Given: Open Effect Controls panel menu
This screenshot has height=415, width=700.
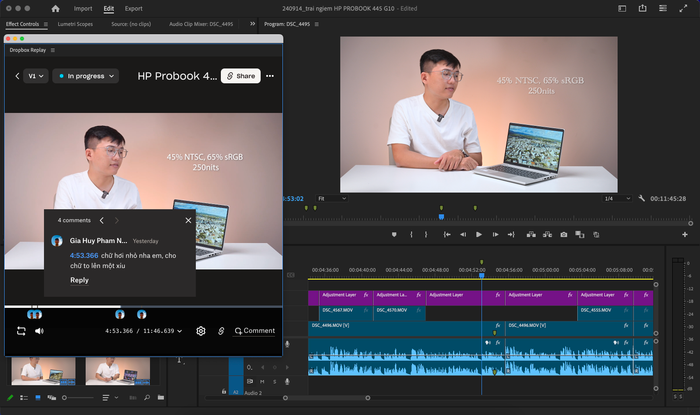Looking at the screenshot, I should click(46, 24).
